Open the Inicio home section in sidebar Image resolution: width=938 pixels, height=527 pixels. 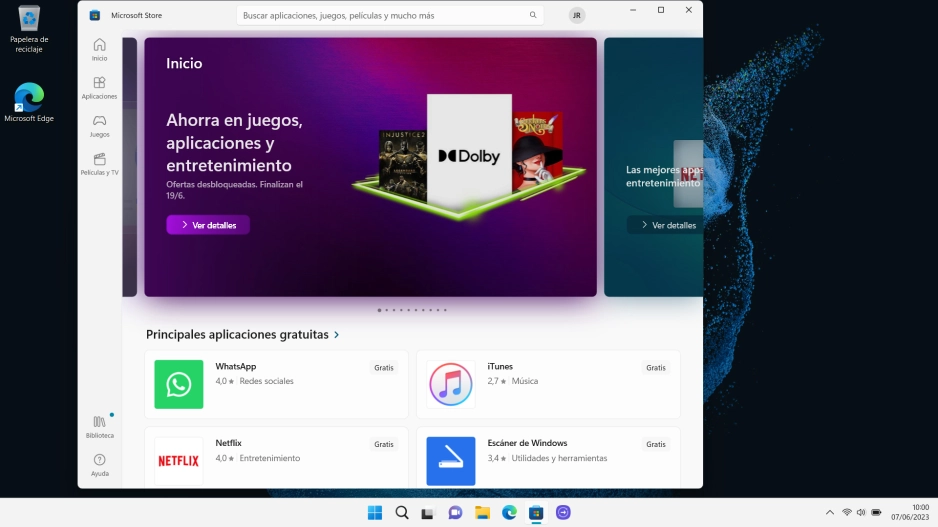tap(99, 50)
